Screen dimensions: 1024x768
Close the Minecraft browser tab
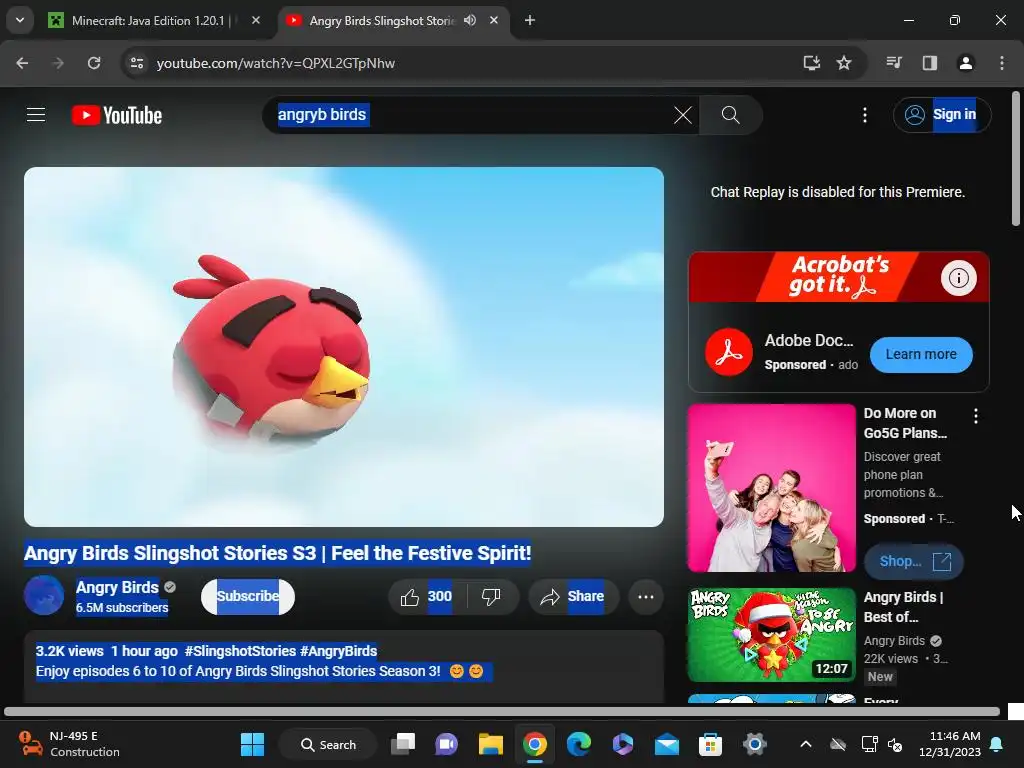pos(256,20)
